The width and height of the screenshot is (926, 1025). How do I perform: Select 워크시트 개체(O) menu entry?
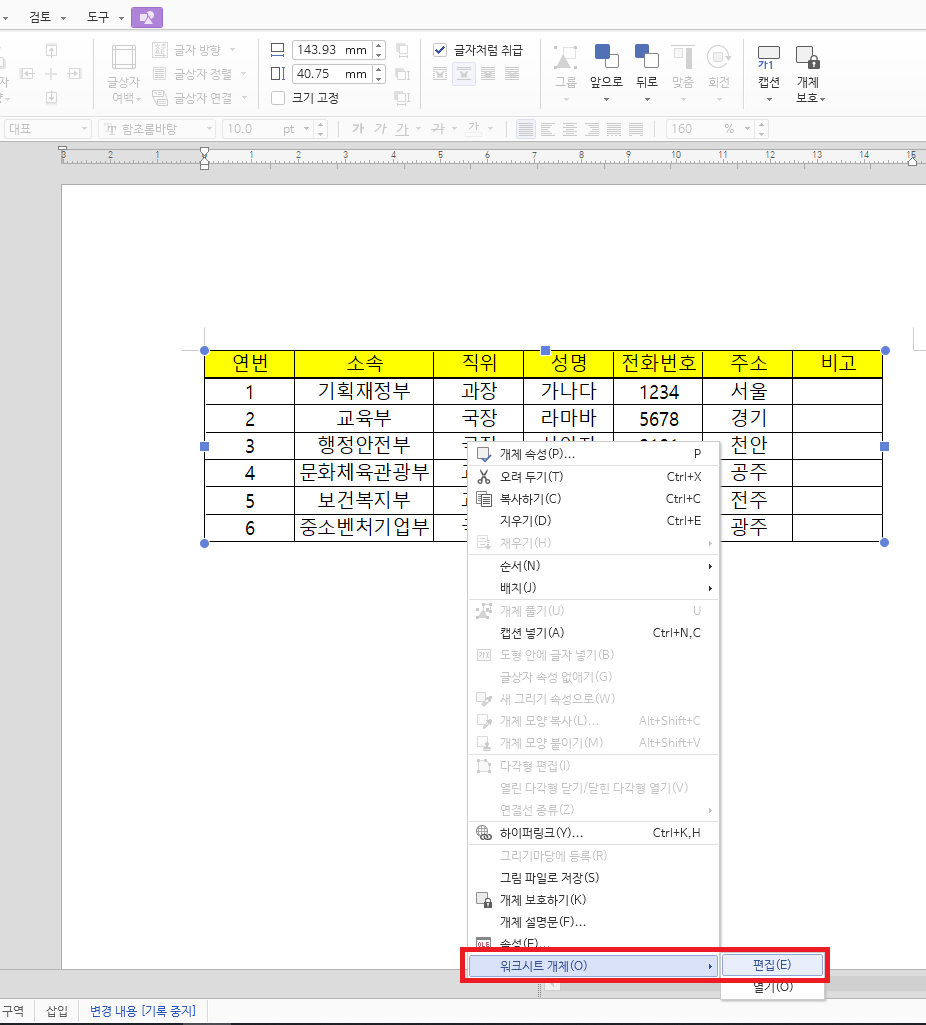pyautogui.click(x=593, y=966)
